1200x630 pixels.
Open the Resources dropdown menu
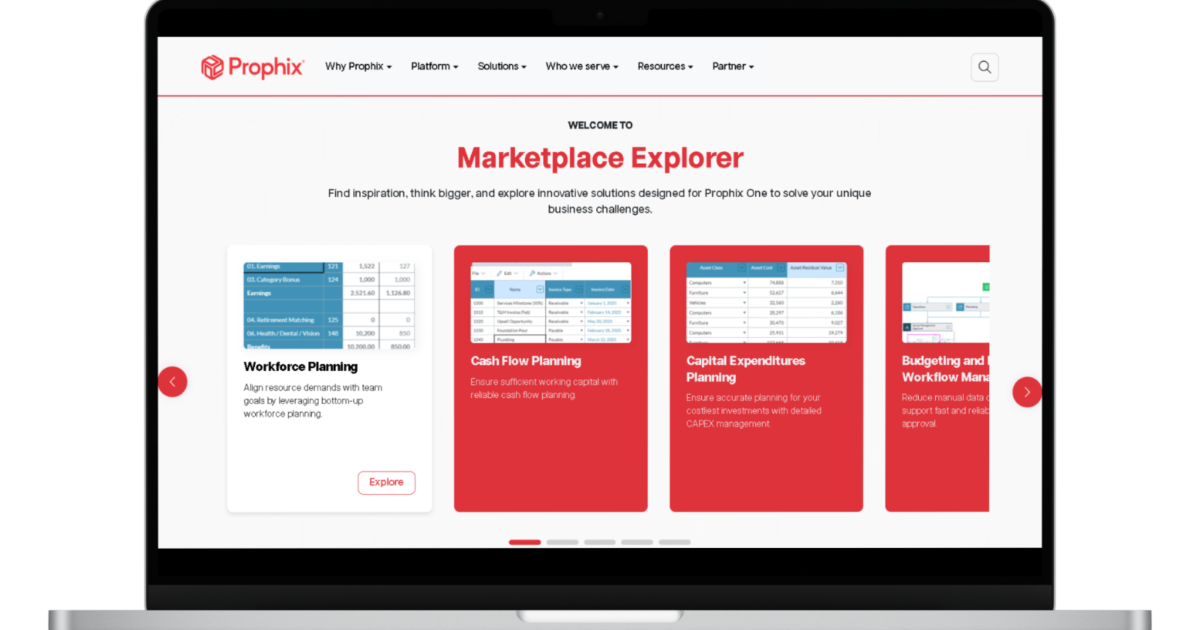(x=664, y=66)
